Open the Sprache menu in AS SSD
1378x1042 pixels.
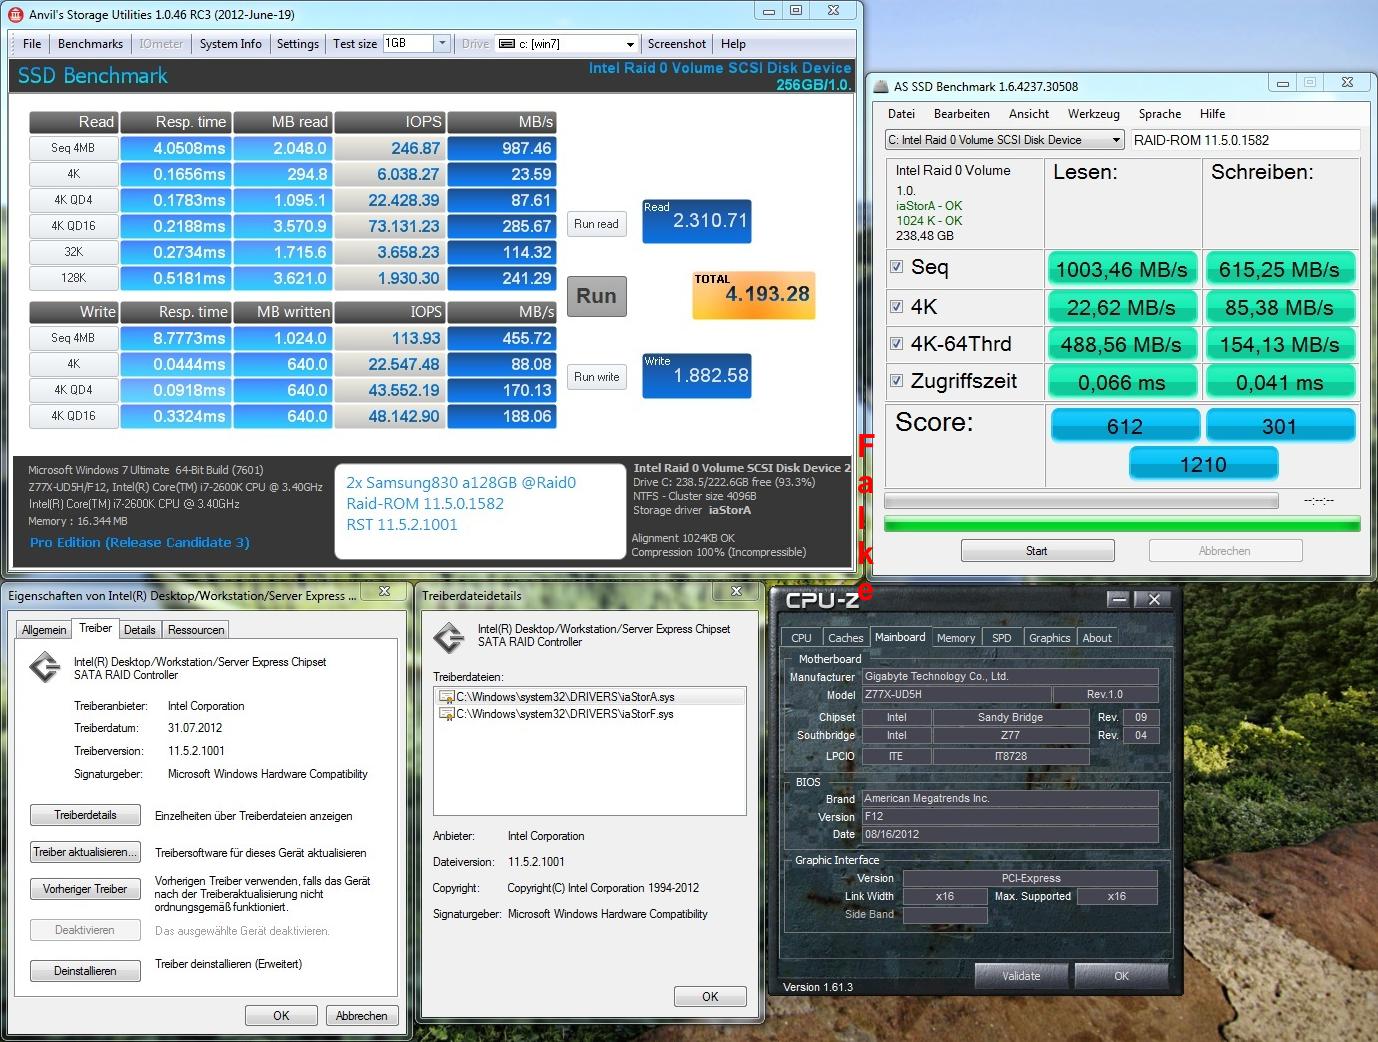(x=1160, y=114)
